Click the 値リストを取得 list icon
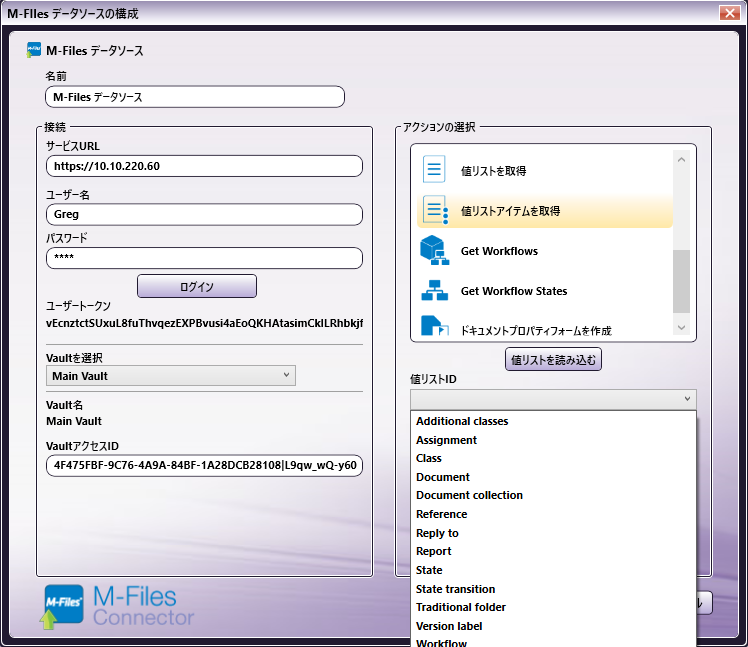The height and width of the screenshot is (647, 748). click(434, 169)
